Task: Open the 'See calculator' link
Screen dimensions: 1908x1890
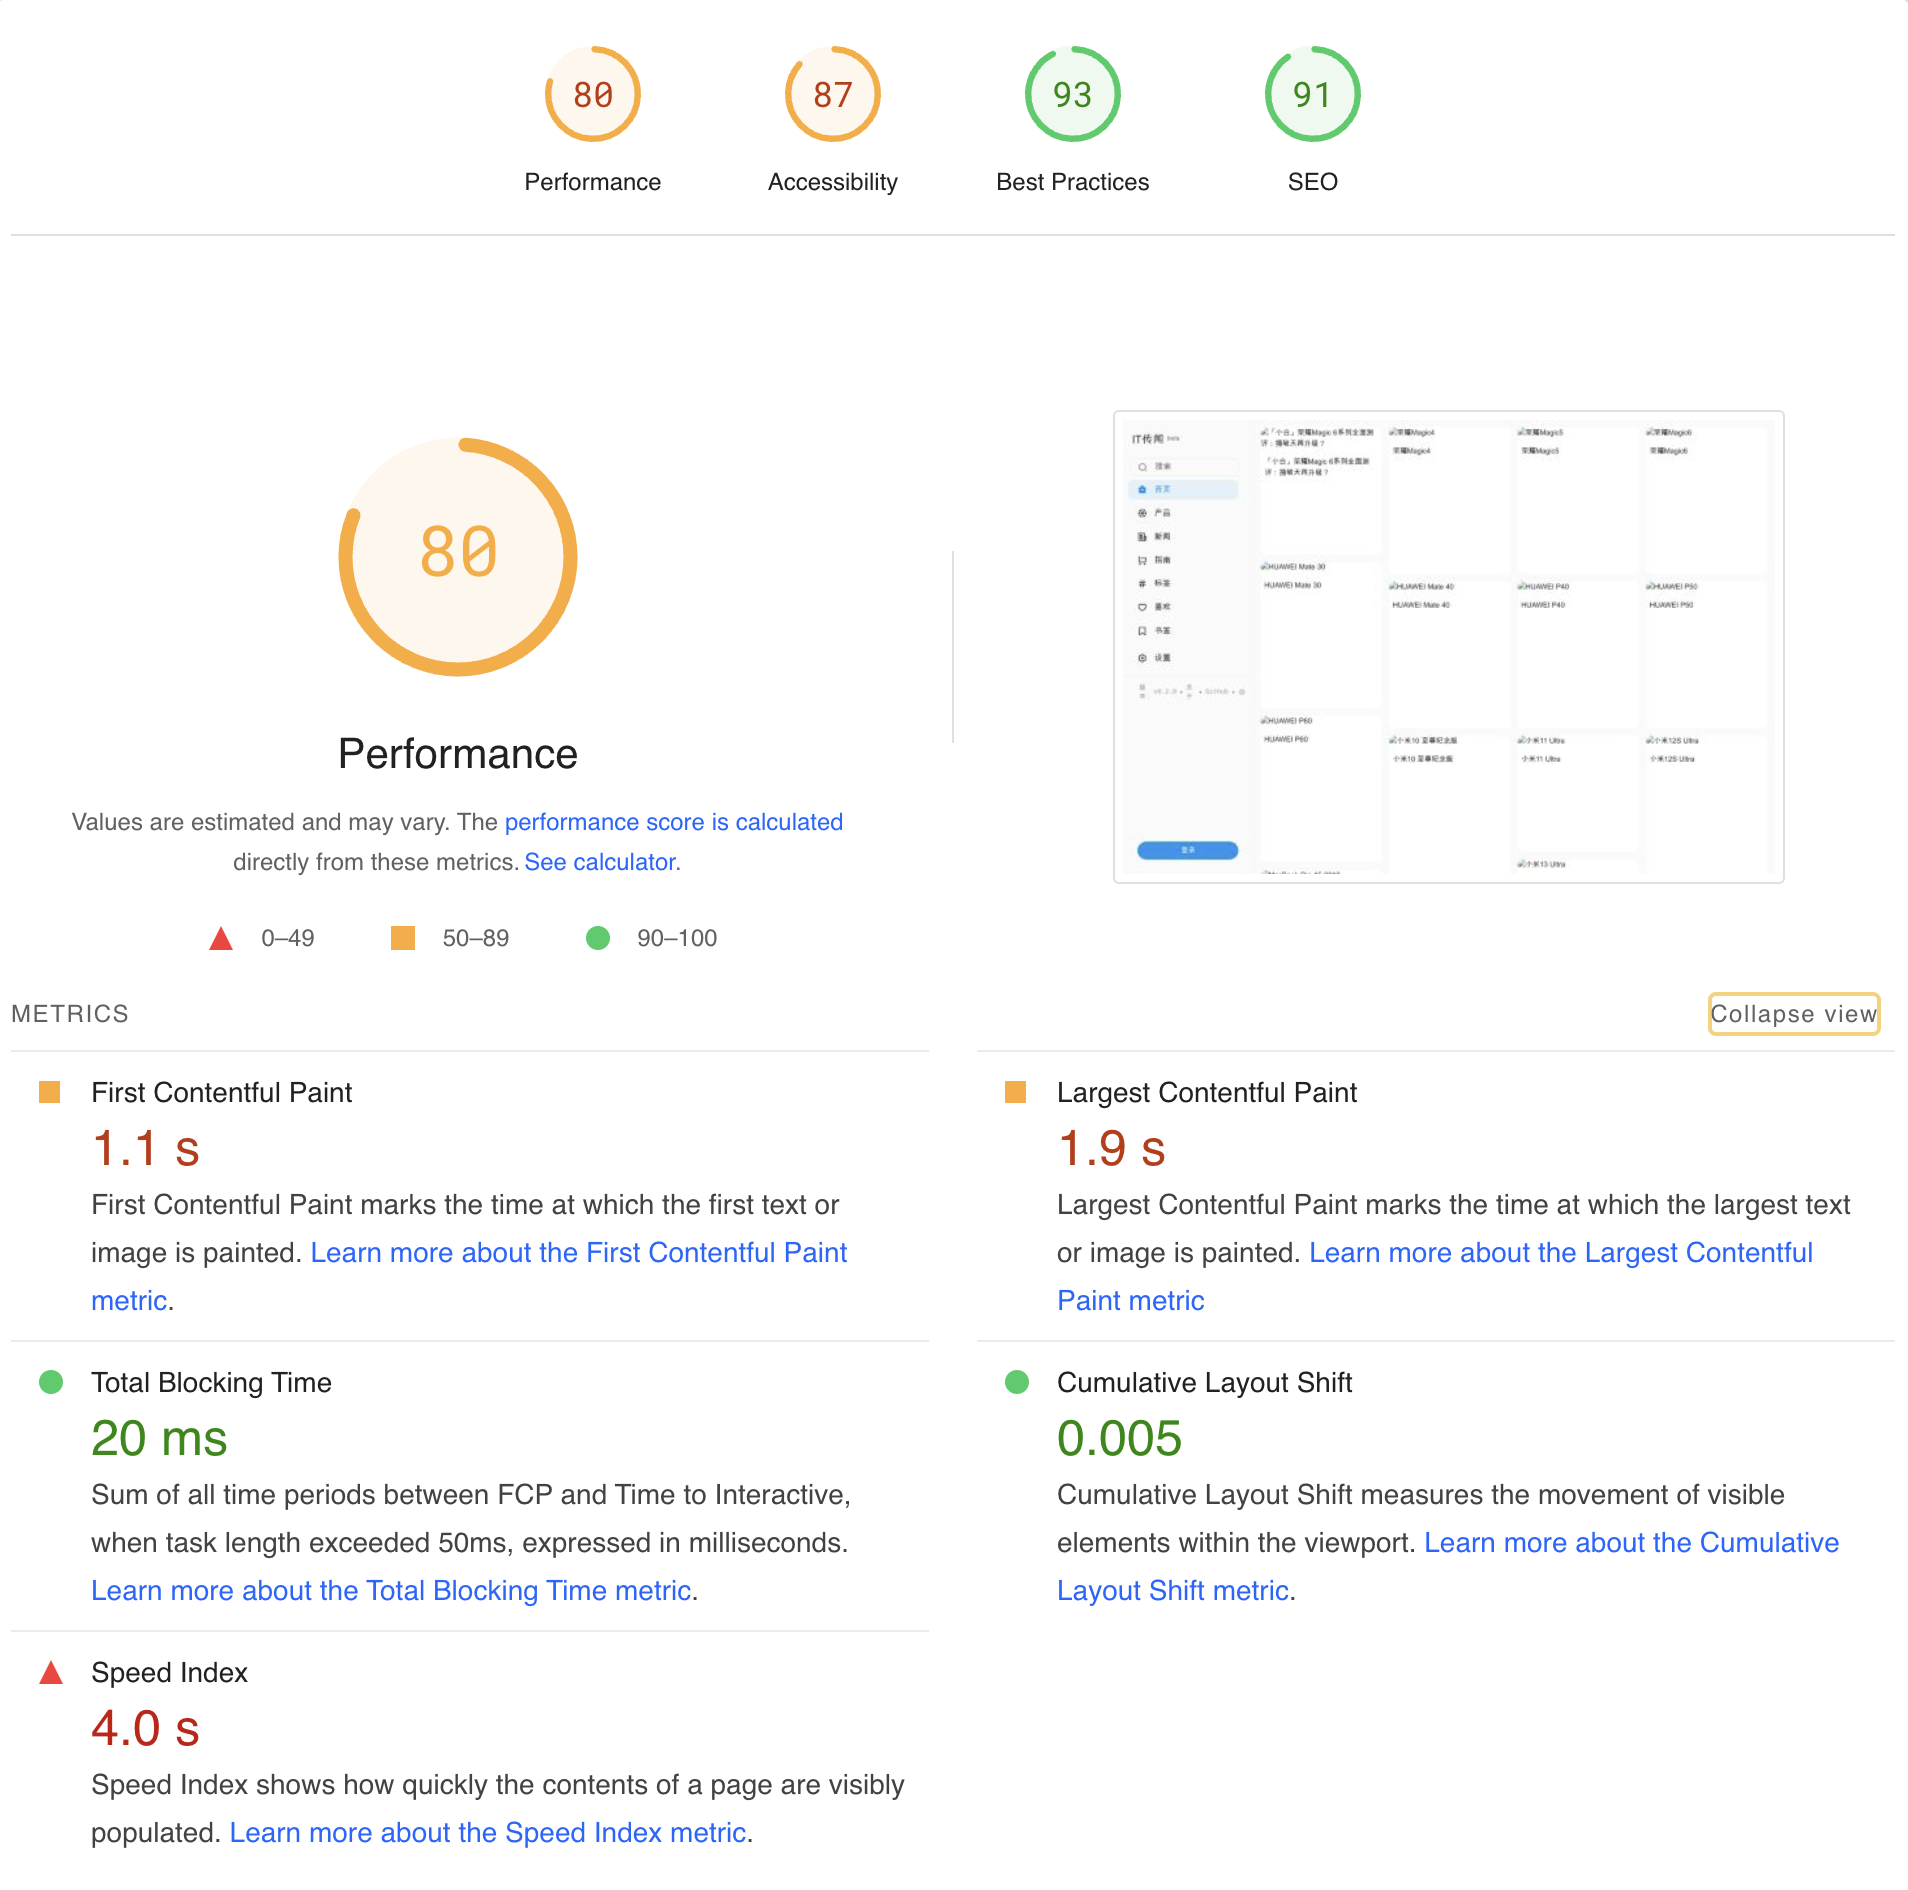Action: pyautogui.click(x=600, y=862)
